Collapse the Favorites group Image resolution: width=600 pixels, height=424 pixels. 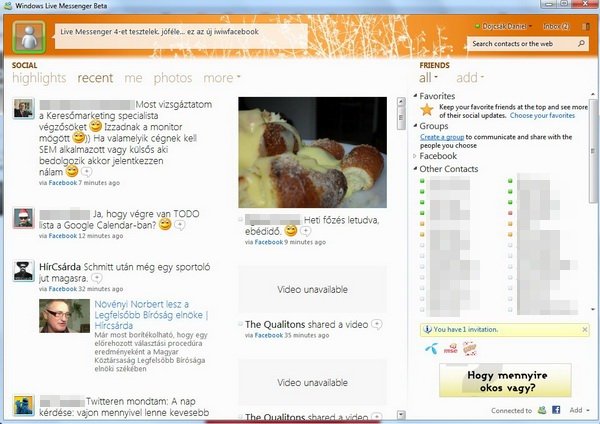[x=416, y=96]
